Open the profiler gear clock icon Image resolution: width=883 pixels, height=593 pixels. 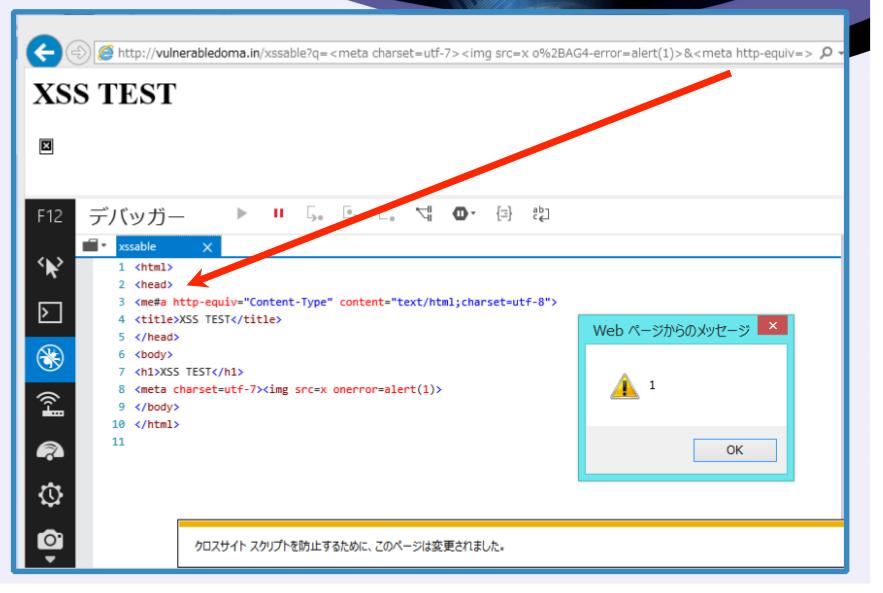50,496
